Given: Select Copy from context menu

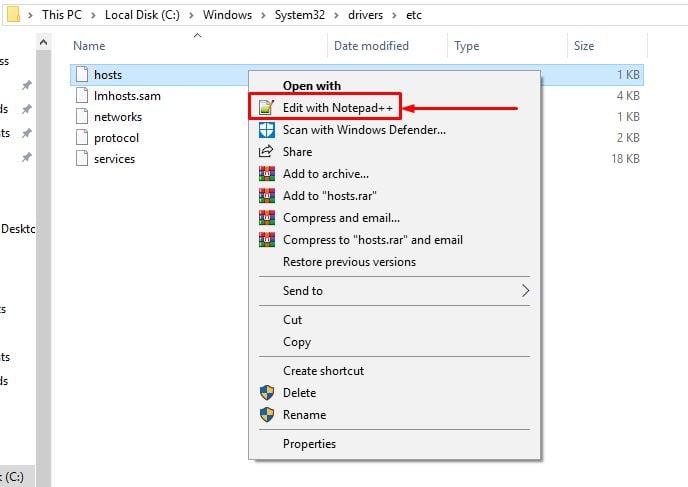Looking at the screenshot, I should click(394, 342).
